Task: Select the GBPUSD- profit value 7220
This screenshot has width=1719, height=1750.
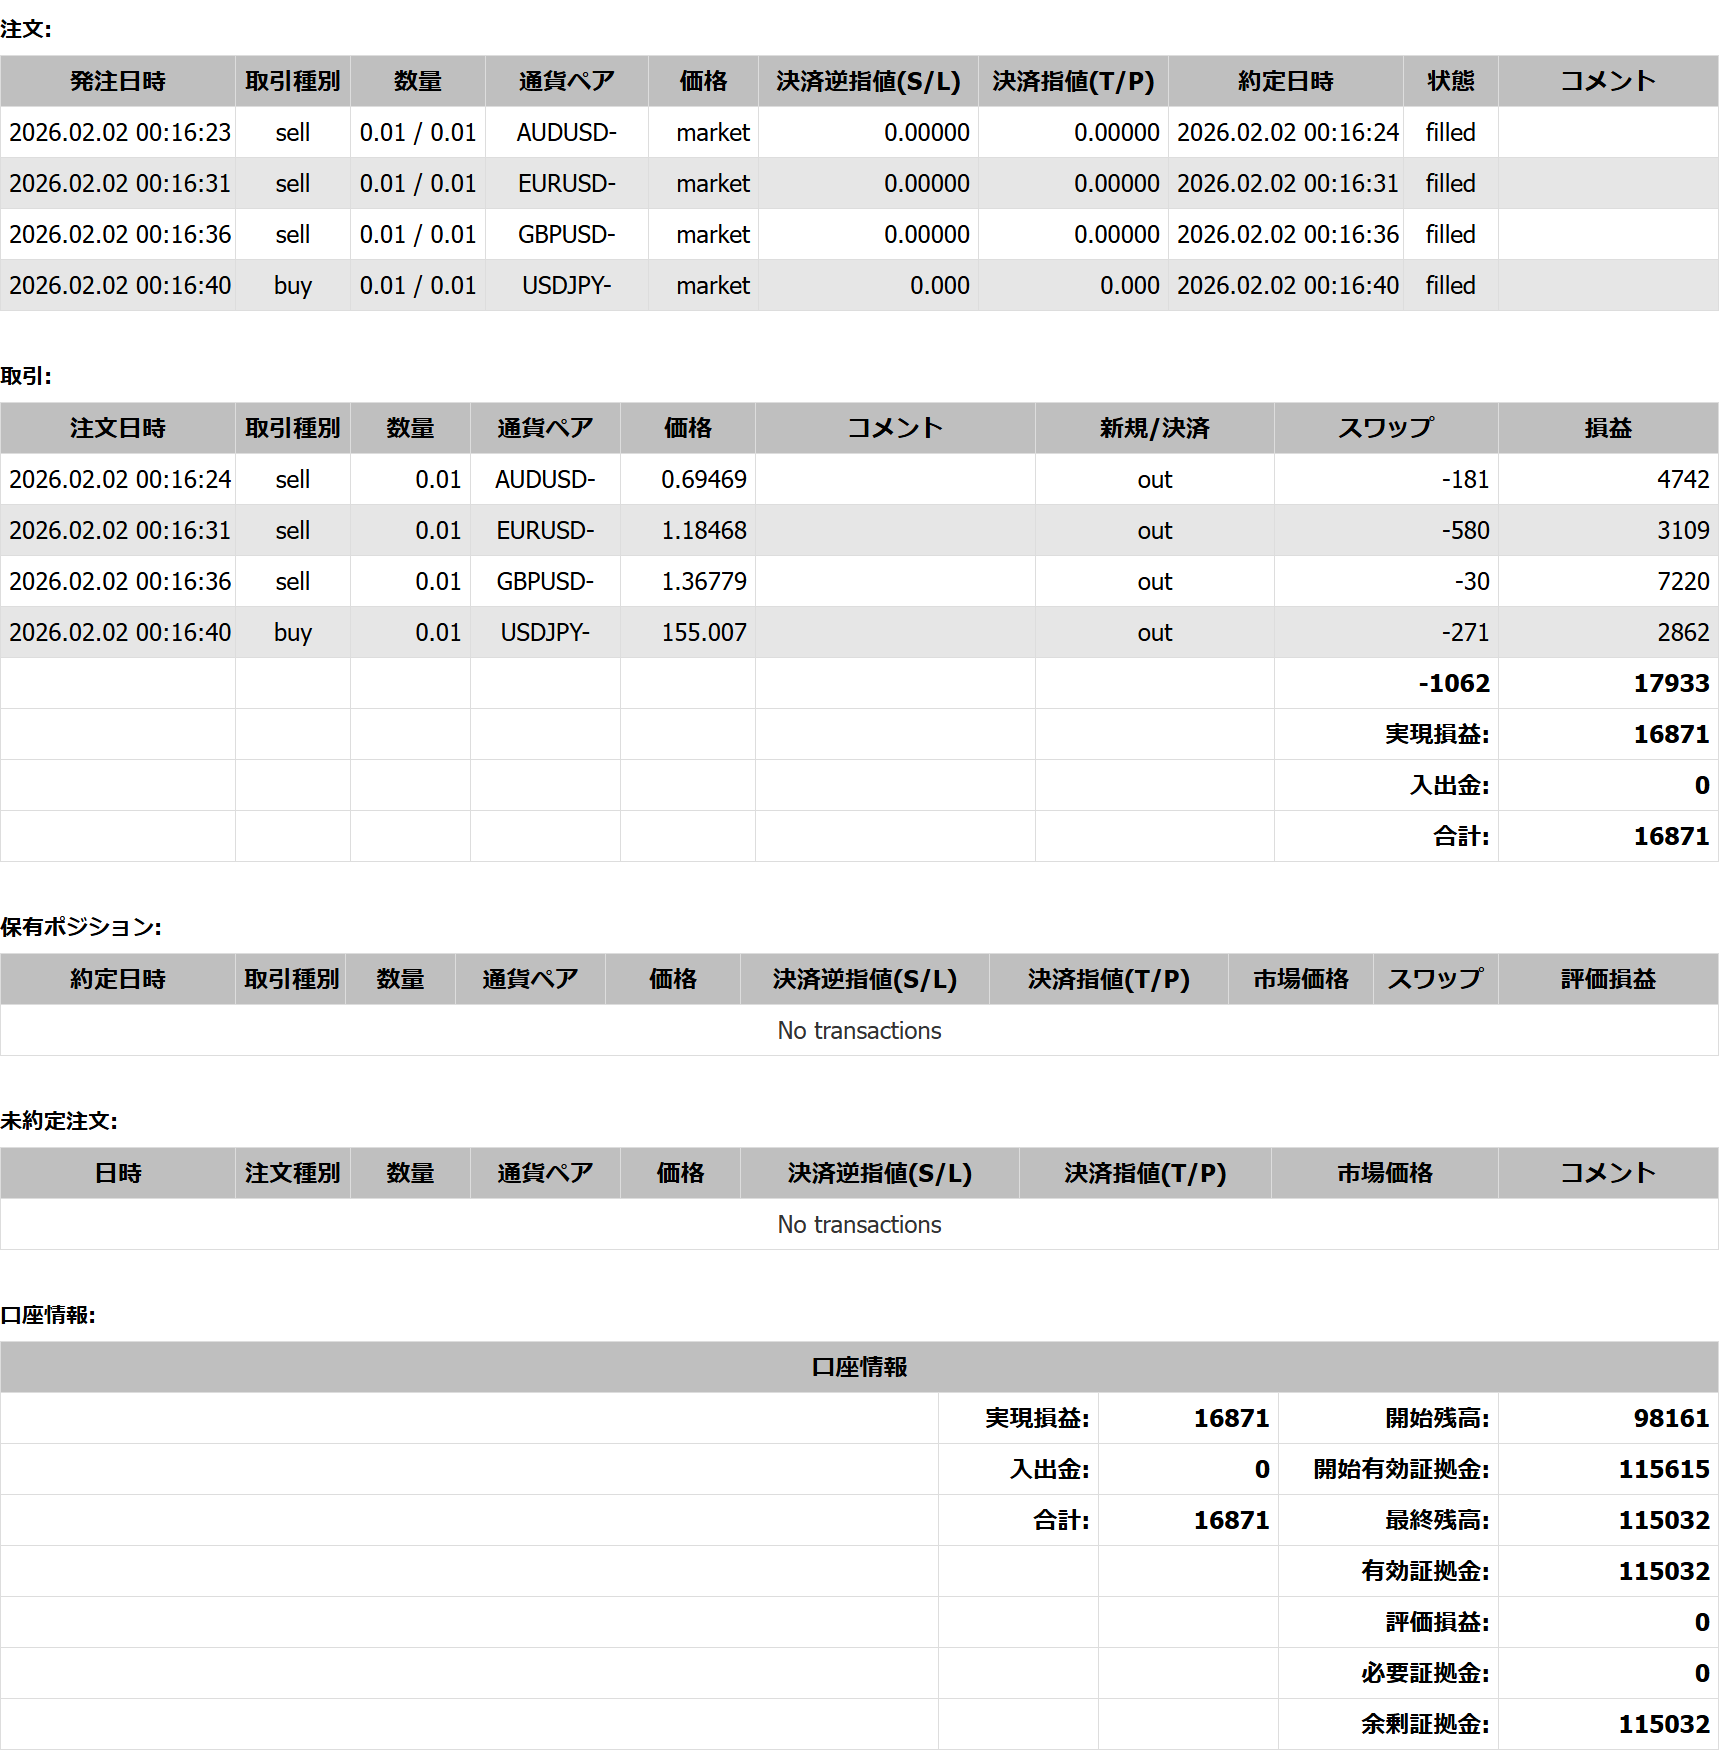Action: tap(1683, 581)
